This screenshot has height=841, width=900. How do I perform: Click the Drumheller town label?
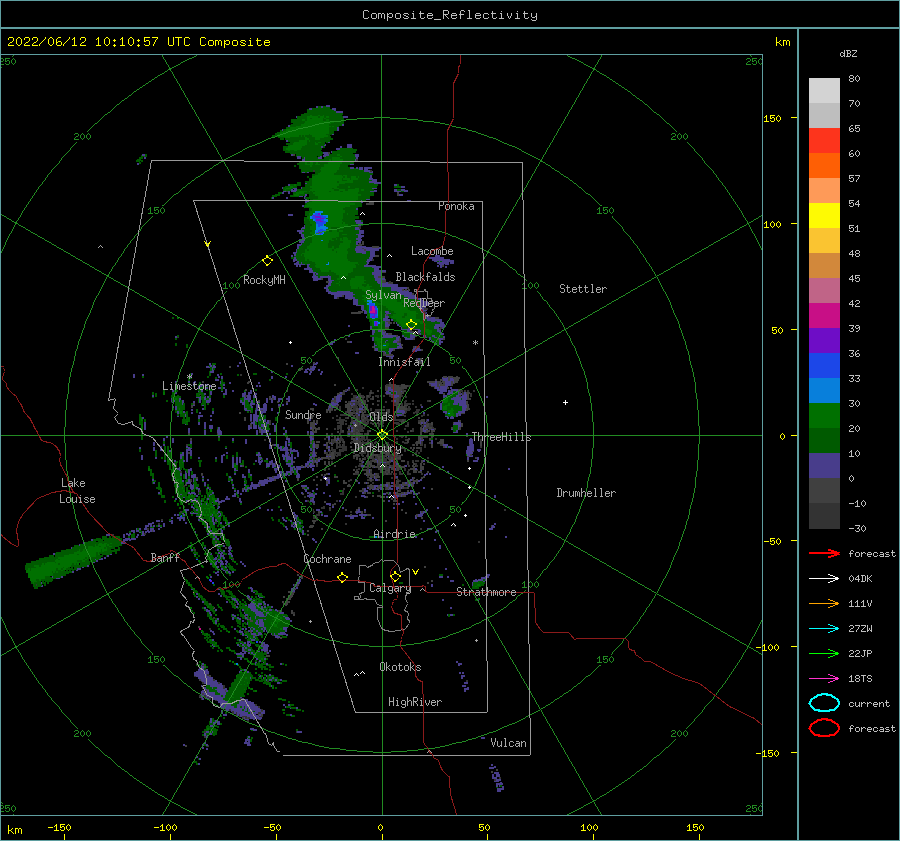(x=586, y=493)
